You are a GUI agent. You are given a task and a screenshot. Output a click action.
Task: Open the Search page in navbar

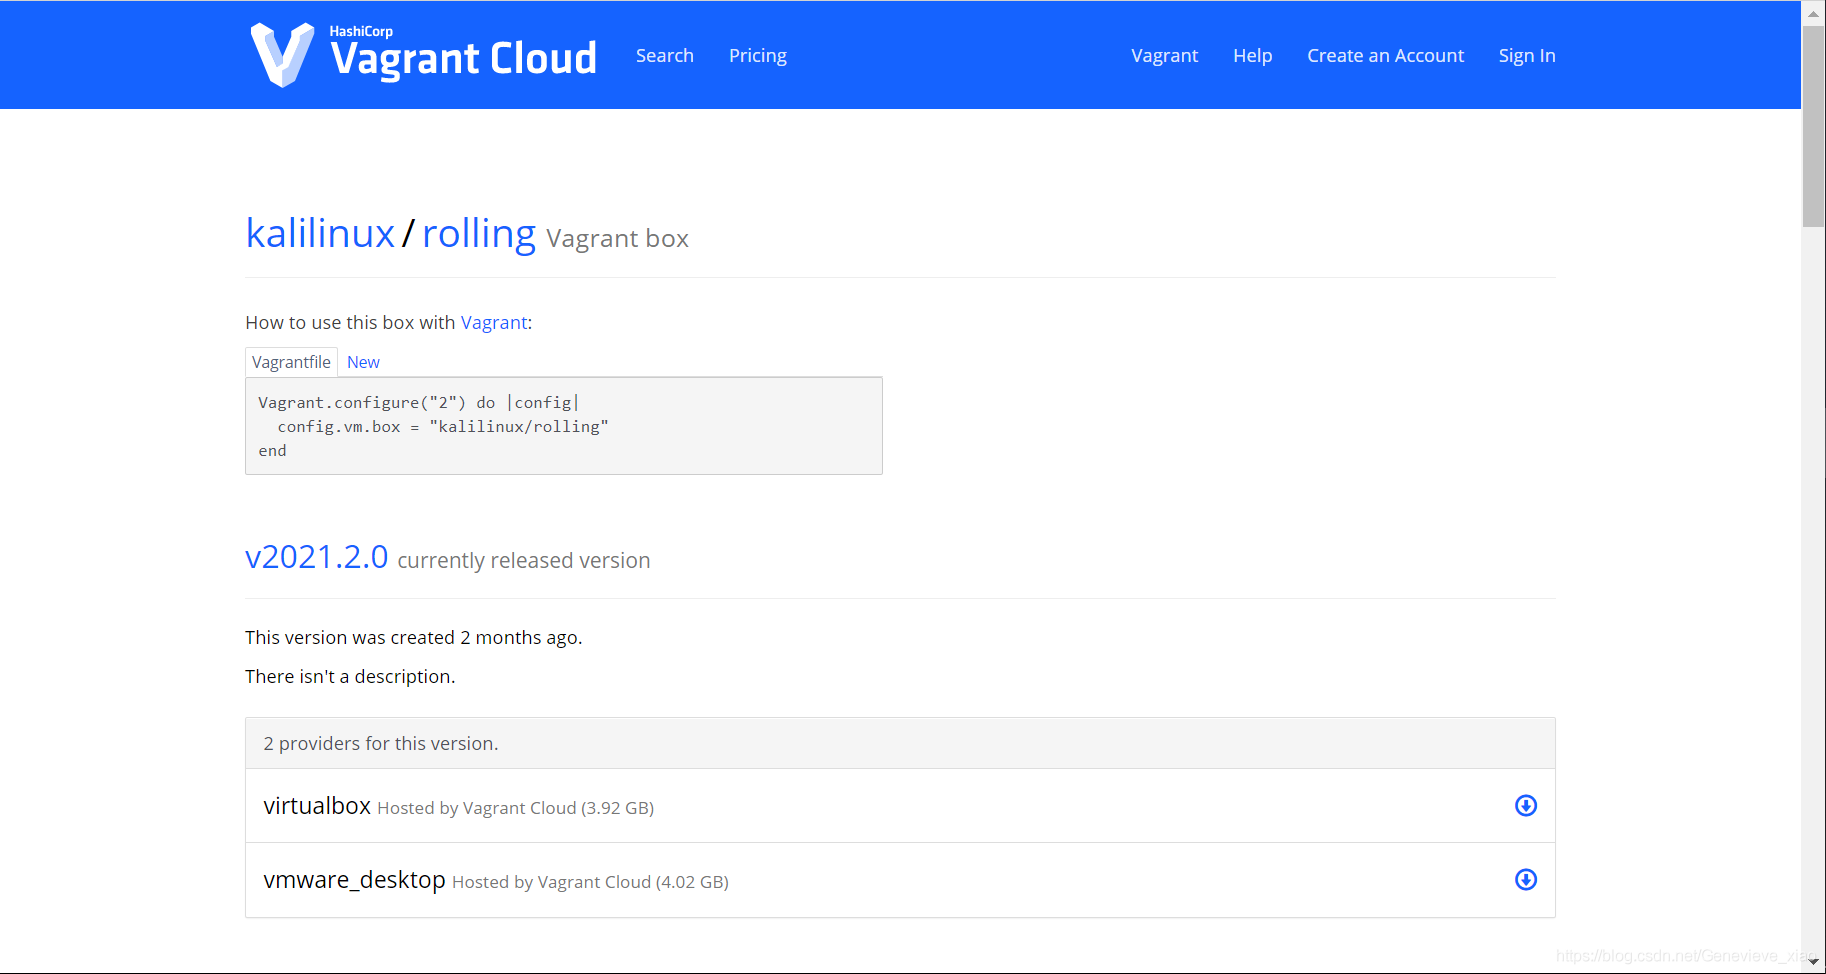click(665, 56)
